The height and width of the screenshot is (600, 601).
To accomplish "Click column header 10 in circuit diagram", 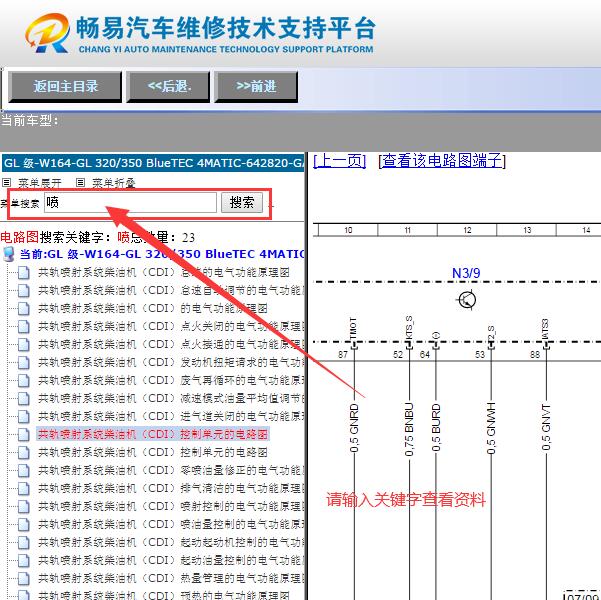I will click(x=348, y=230).
